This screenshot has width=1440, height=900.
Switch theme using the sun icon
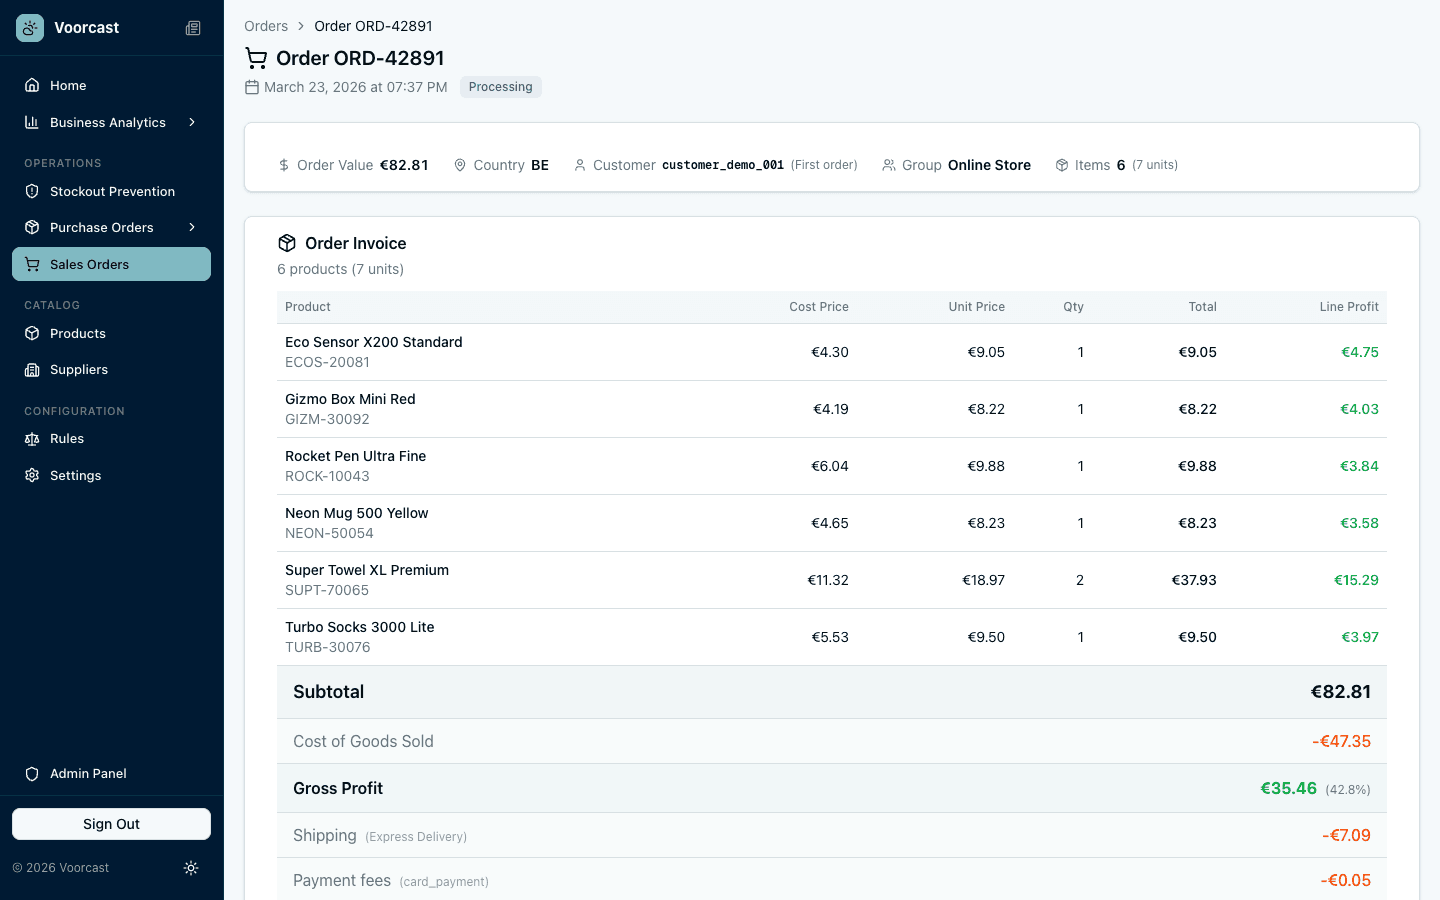(191, 868)
